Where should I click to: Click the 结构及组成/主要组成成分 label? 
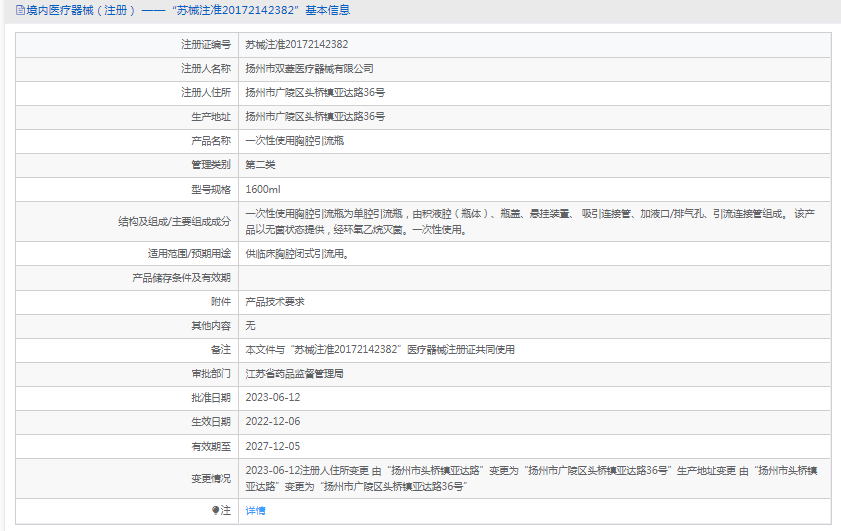[174, 222]
